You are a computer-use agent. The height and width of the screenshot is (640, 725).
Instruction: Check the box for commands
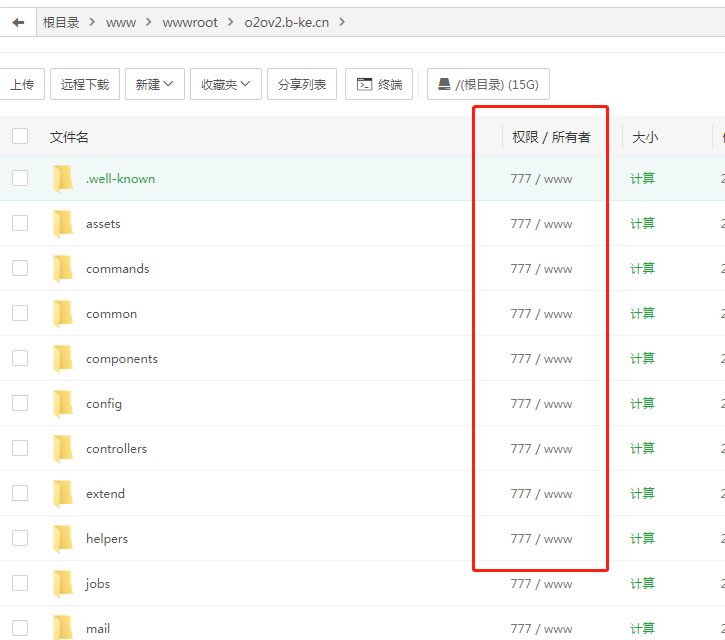pyautogui.click(x=20, y=268)
